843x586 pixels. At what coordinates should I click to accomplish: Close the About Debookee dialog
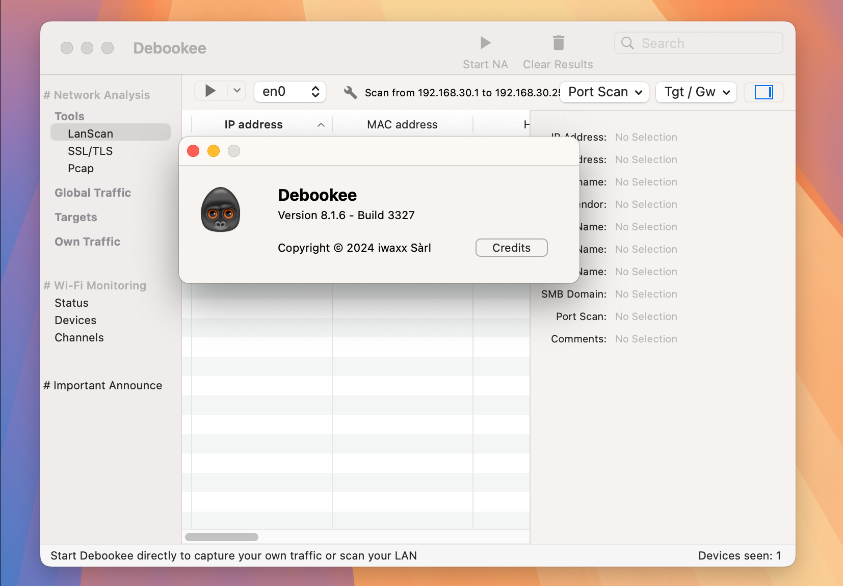193,151
